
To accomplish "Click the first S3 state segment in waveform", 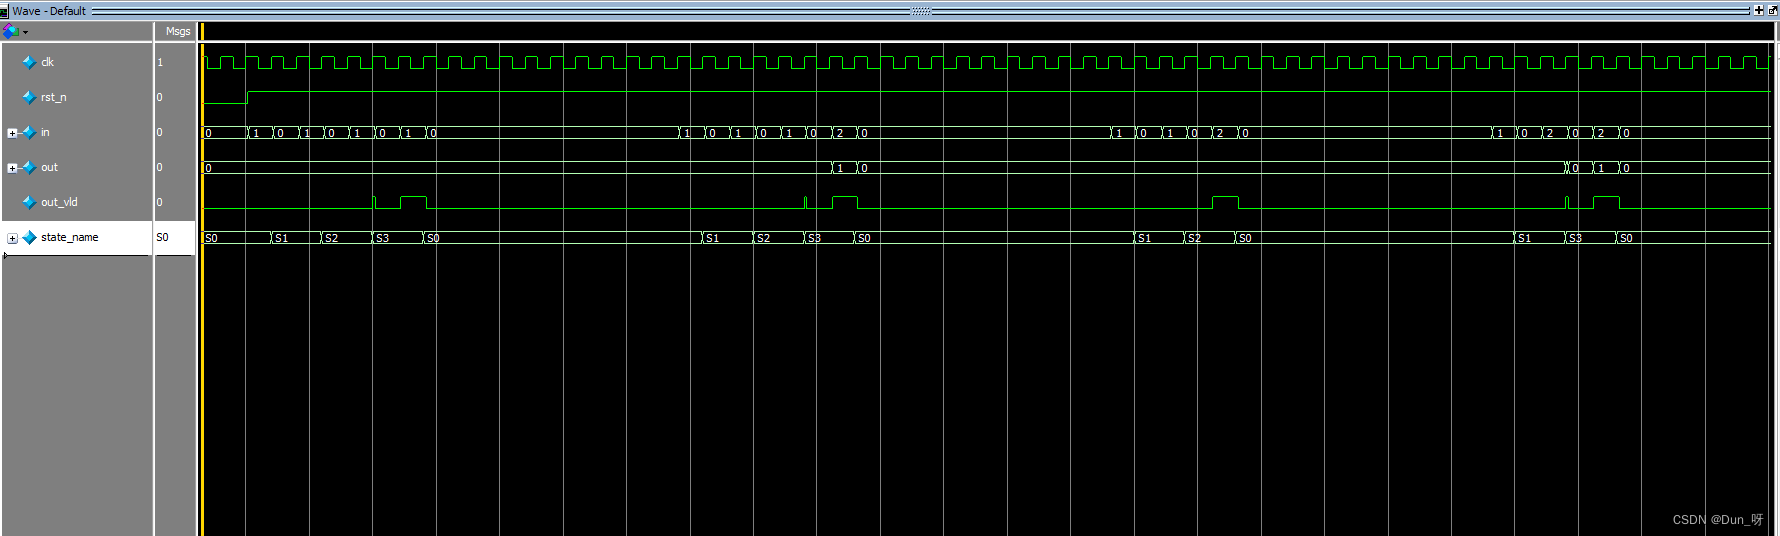I will (397, 238).
